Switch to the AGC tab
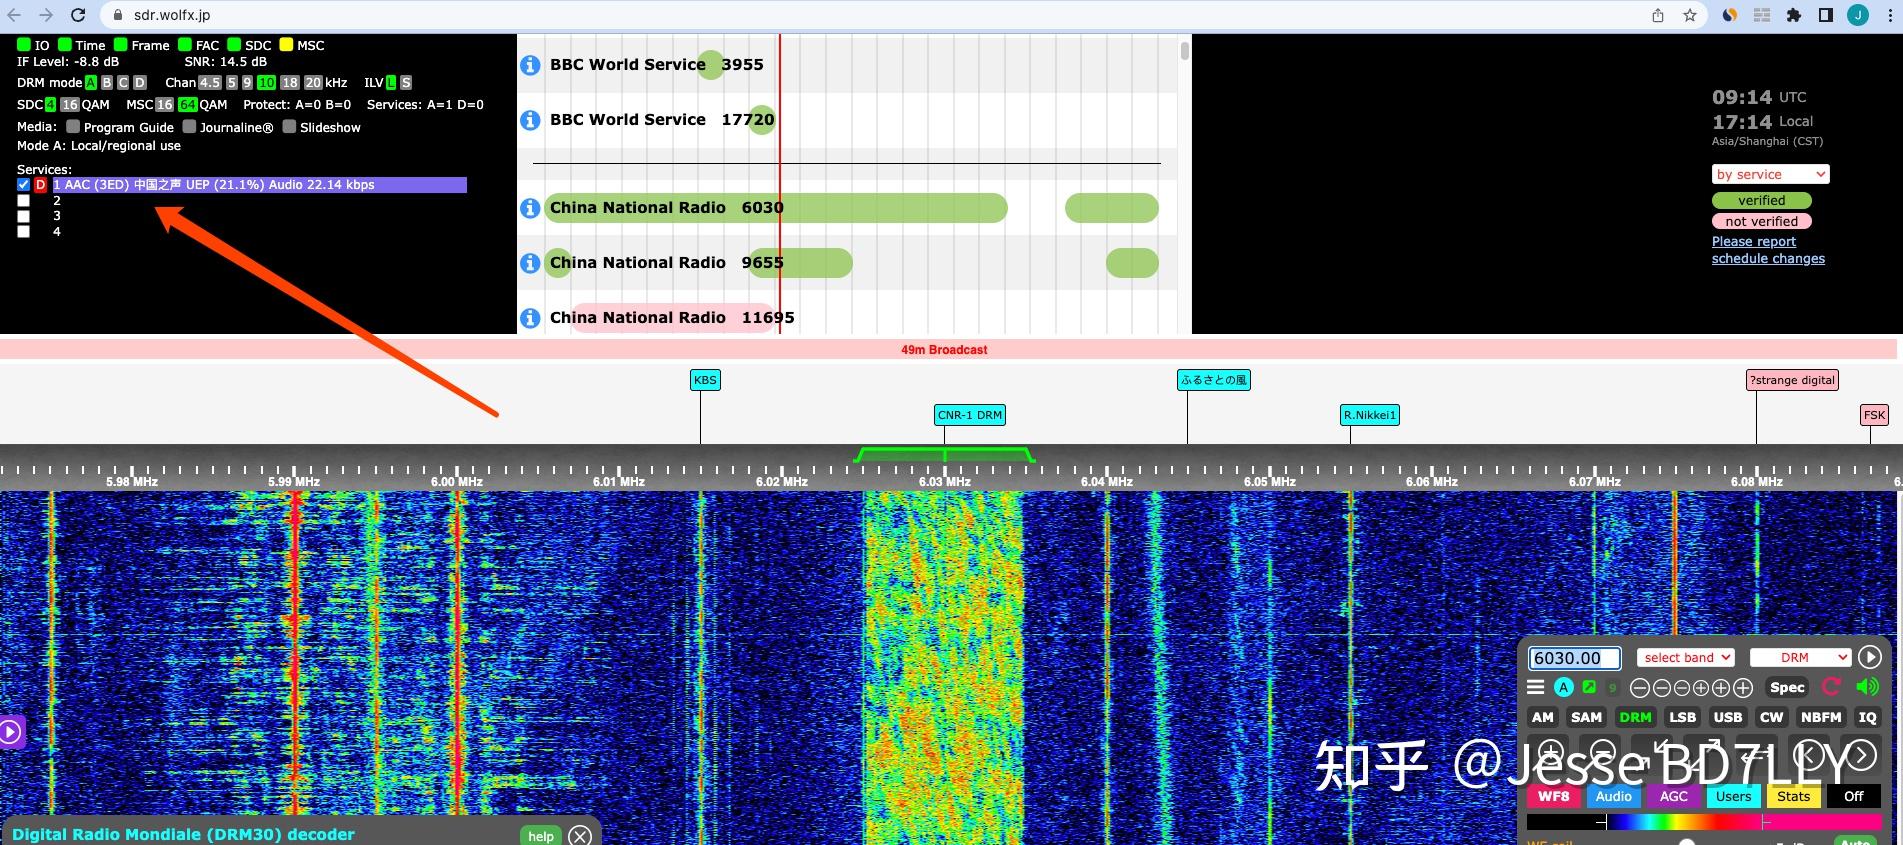The height and width of the screenshot is (845, 1903). pos(1673,797)
